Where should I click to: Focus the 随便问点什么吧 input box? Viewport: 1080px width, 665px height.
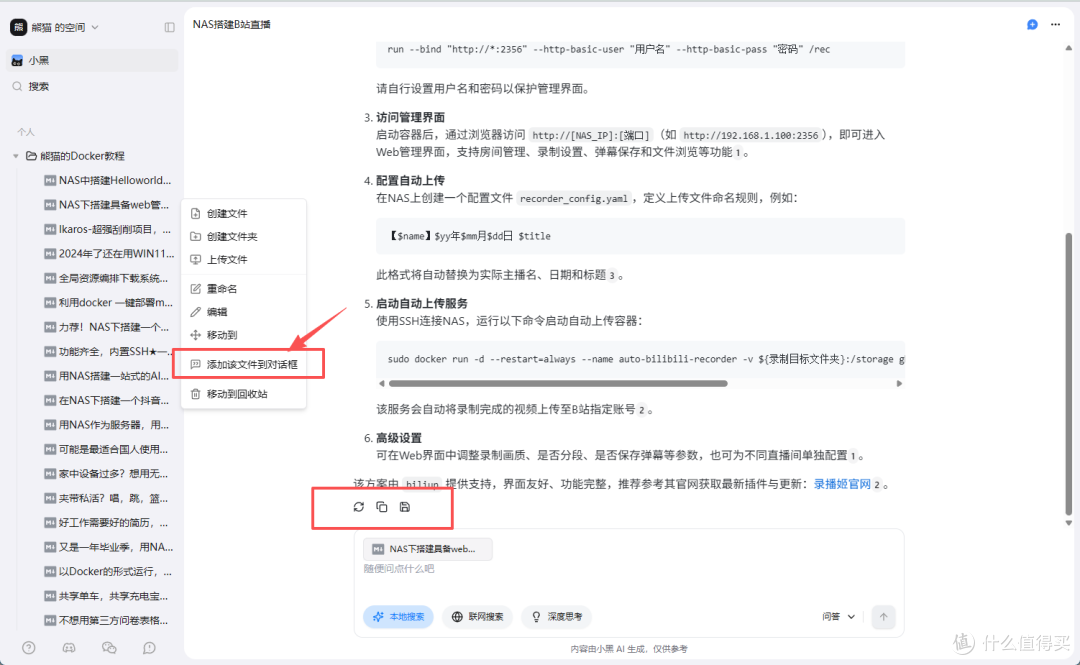coord(628,569)
